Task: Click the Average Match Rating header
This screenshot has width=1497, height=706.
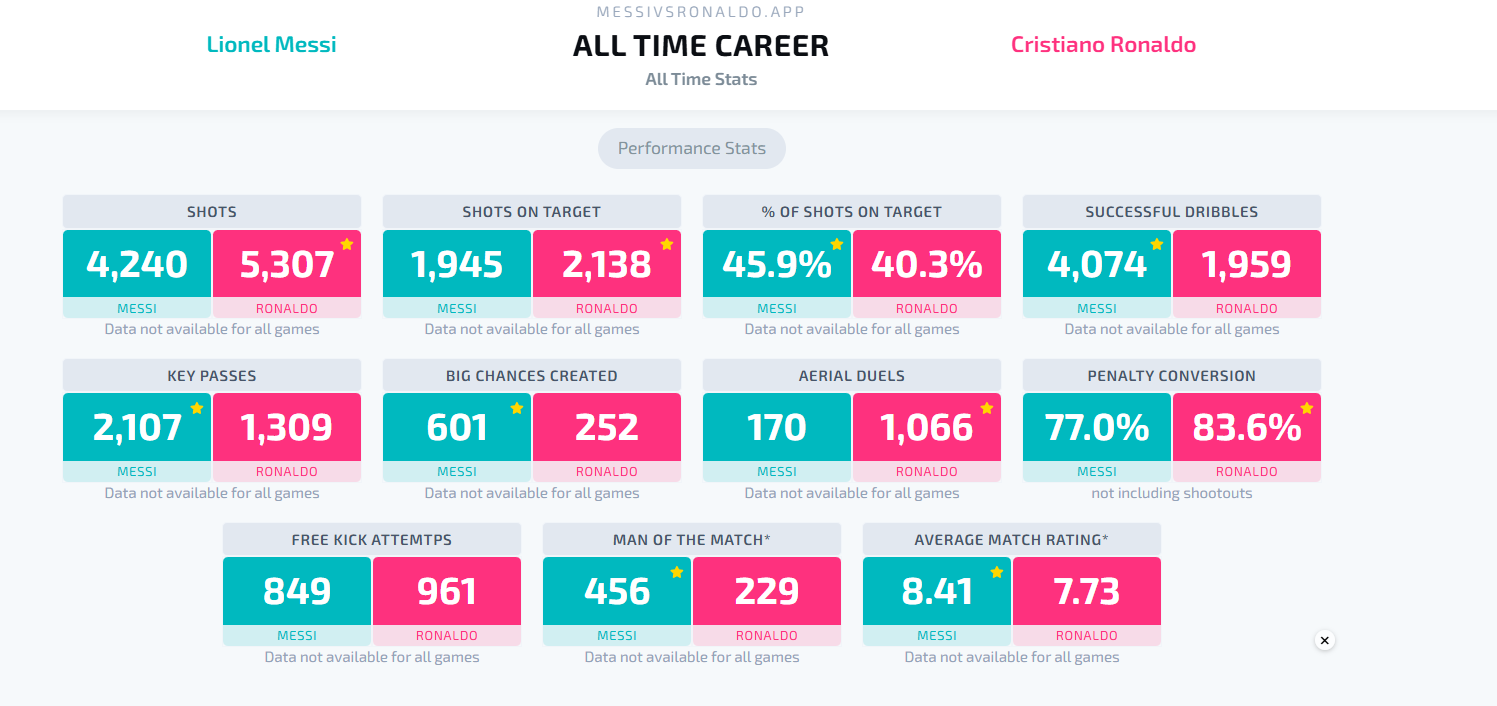Action: click(x=1012, y=540)
